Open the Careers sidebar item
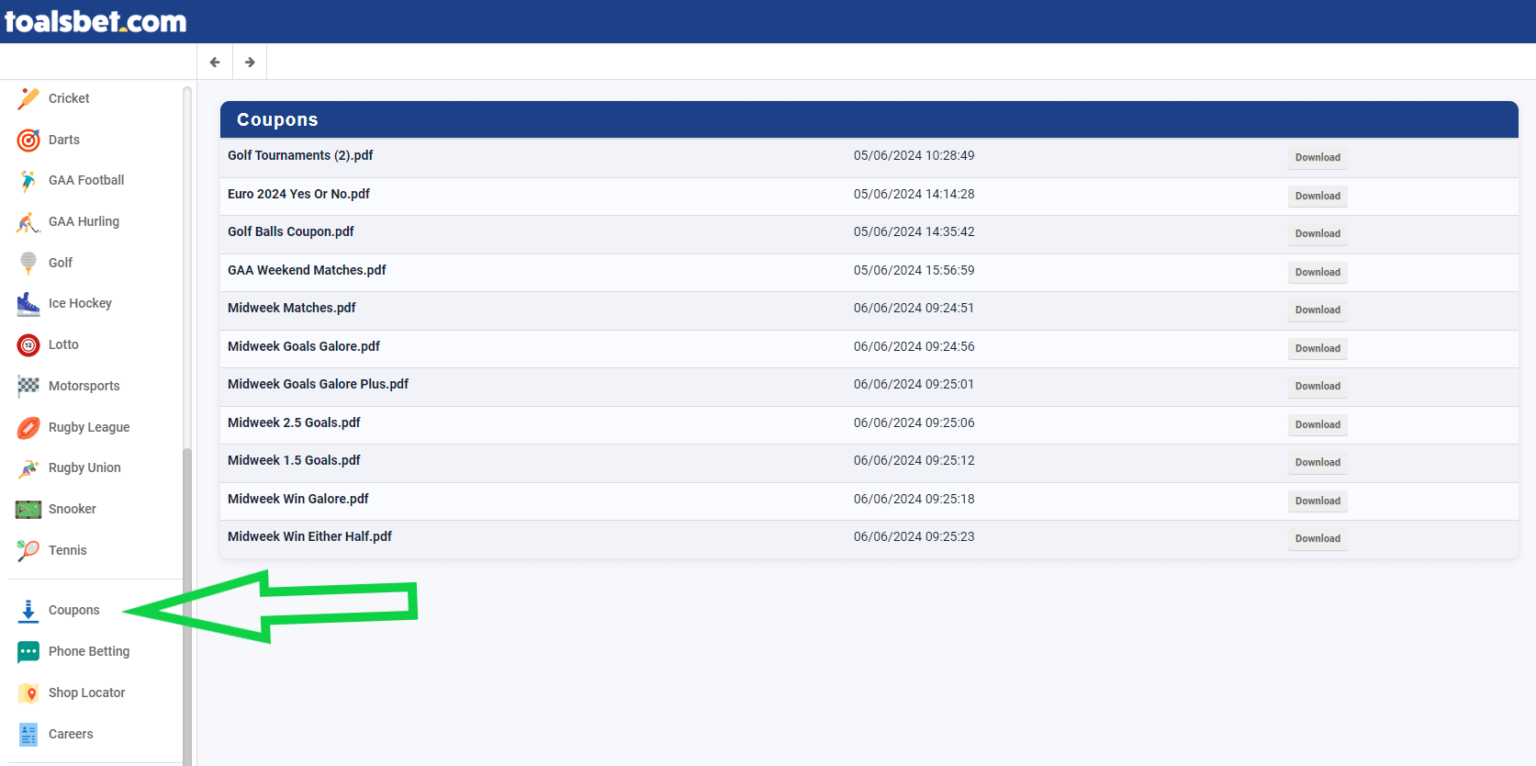1536x766 pixels. pyautogui.click(x=70, y=734)
